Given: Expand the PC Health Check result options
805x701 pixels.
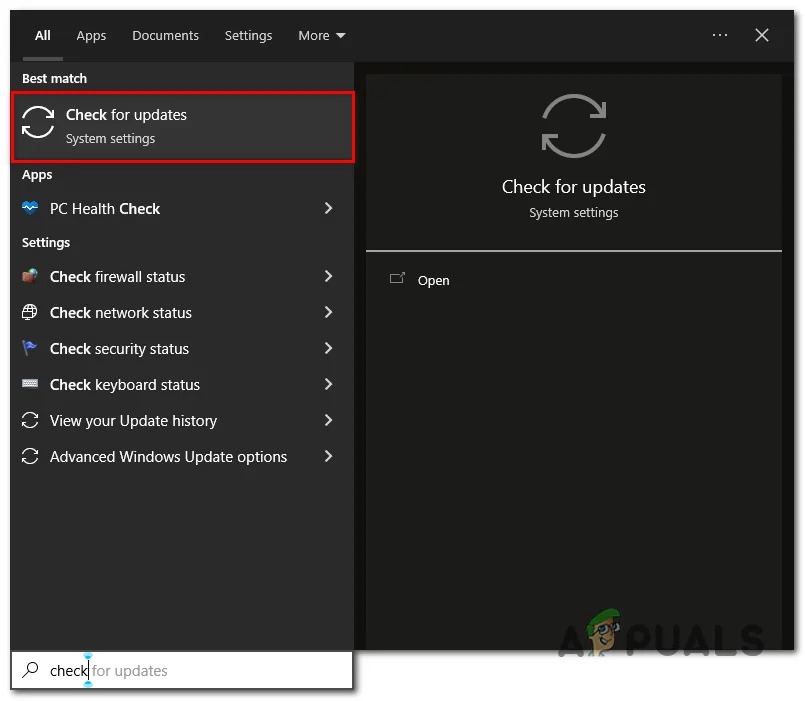Looking at the screenshot, I should click(328, 208).
